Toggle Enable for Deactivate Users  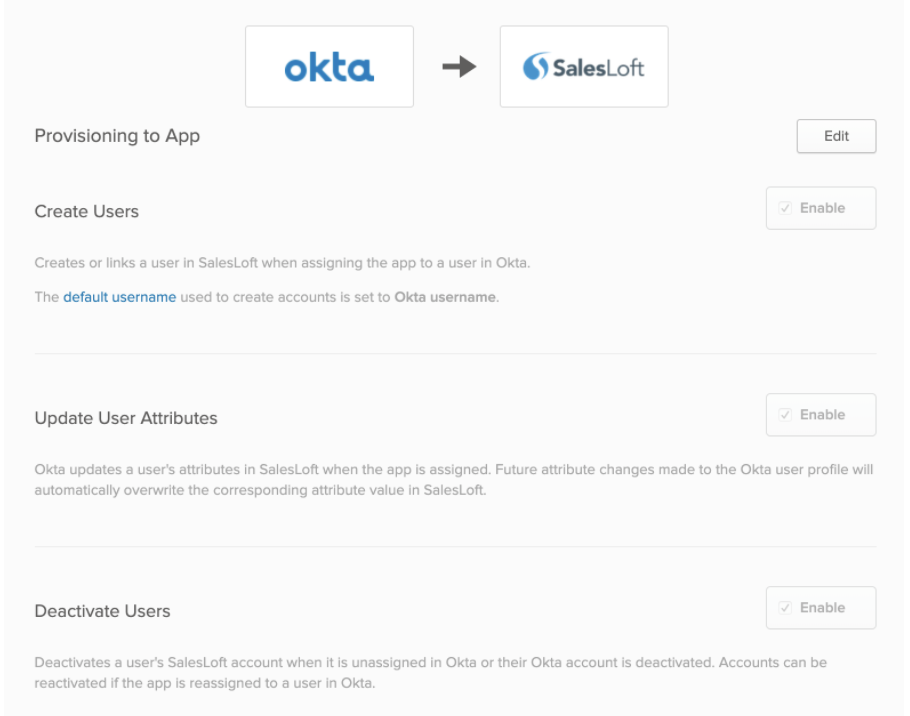click(x=820, y=607)
